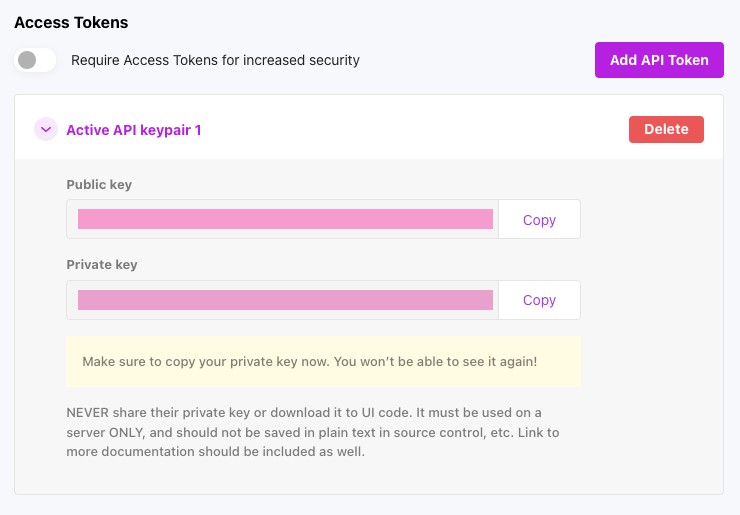This screenshot has height=515, width=740.
Task: Copy the public key
Action: coord(539,220)
